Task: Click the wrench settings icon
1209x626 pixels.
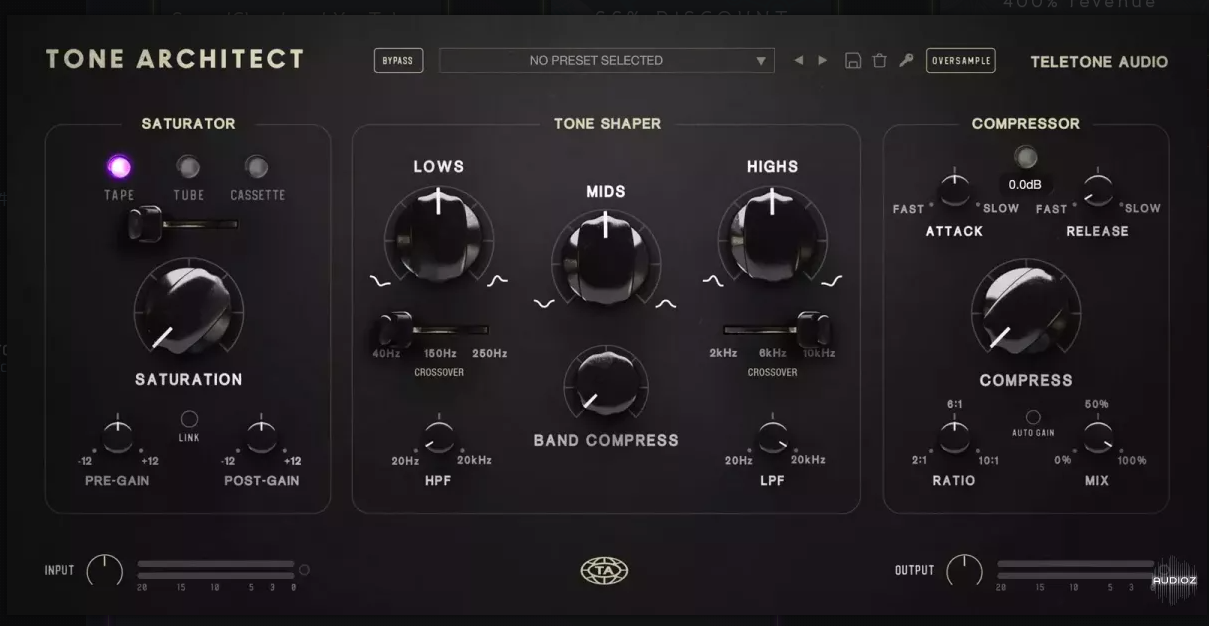Action: pyautogui.click(x=906, y=60)
